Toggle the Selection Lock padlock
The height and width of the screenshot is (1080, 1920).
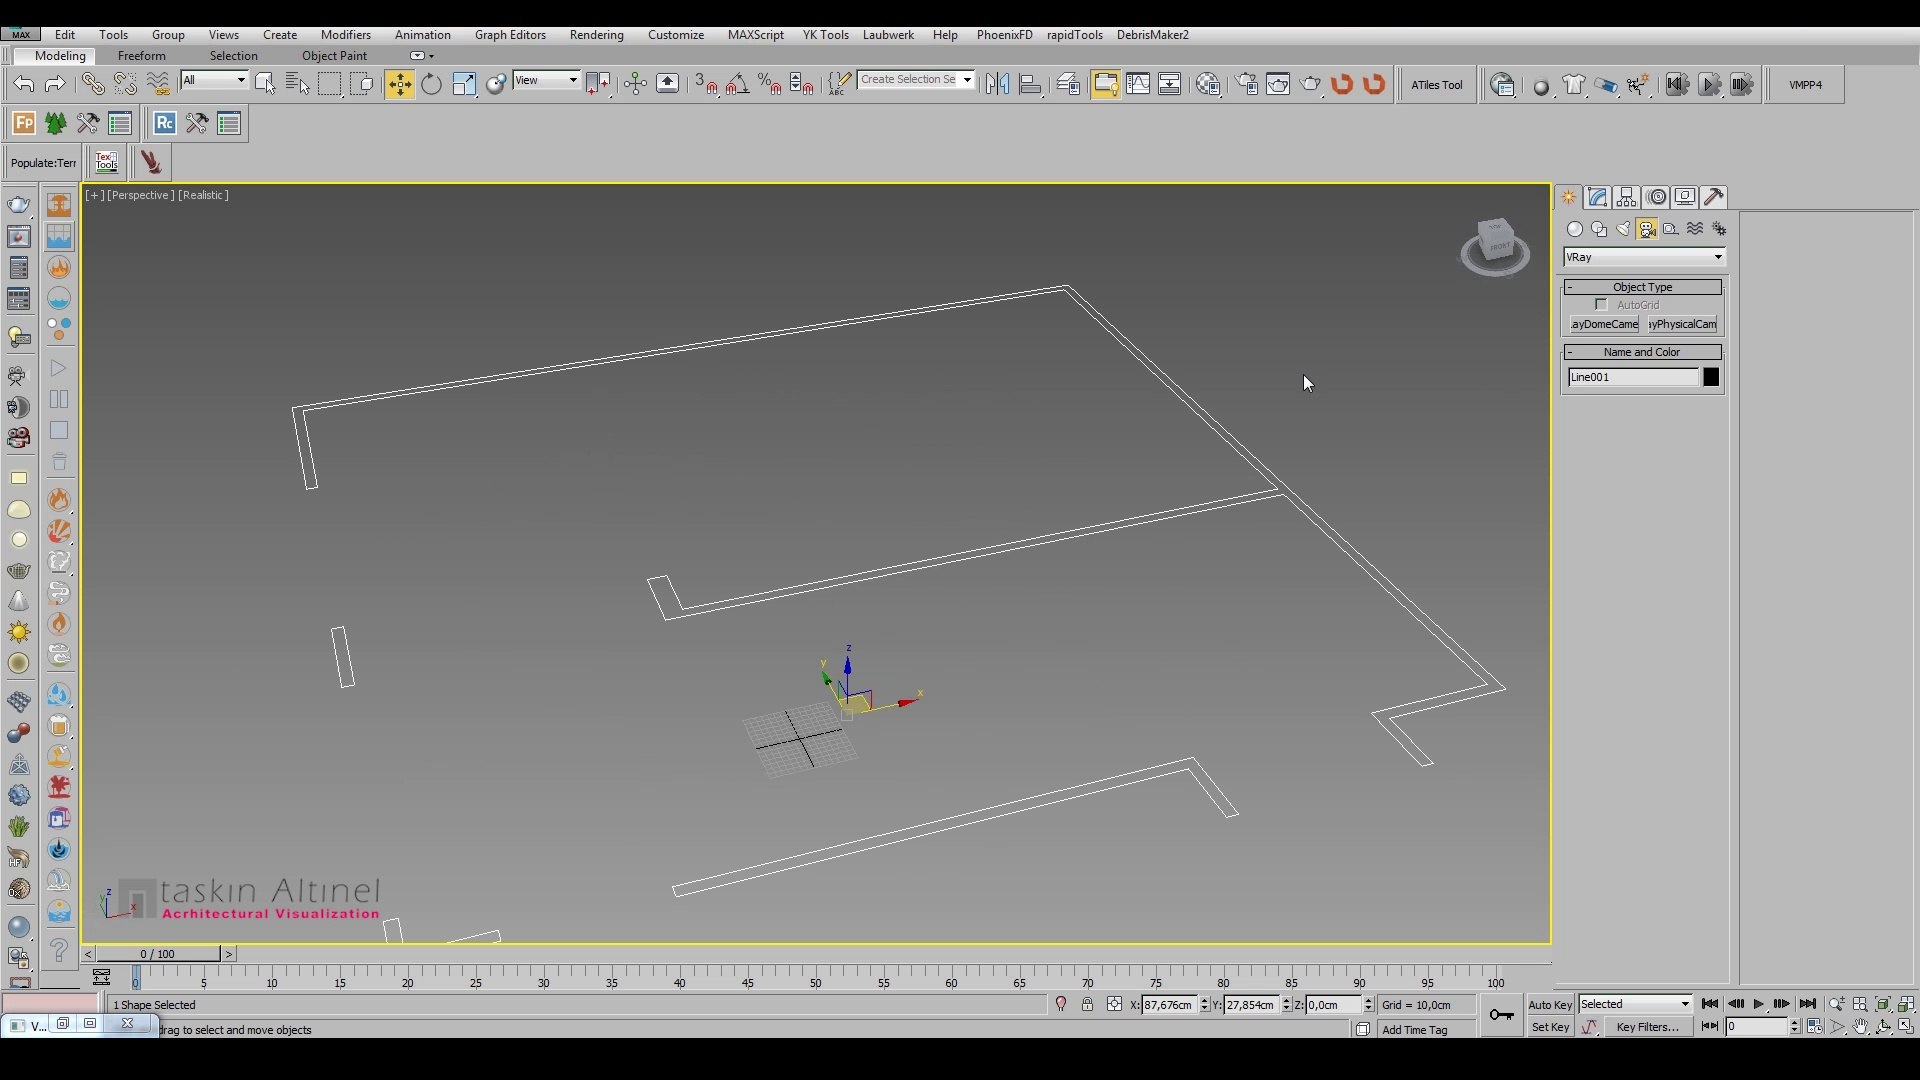(1088, 1005)
